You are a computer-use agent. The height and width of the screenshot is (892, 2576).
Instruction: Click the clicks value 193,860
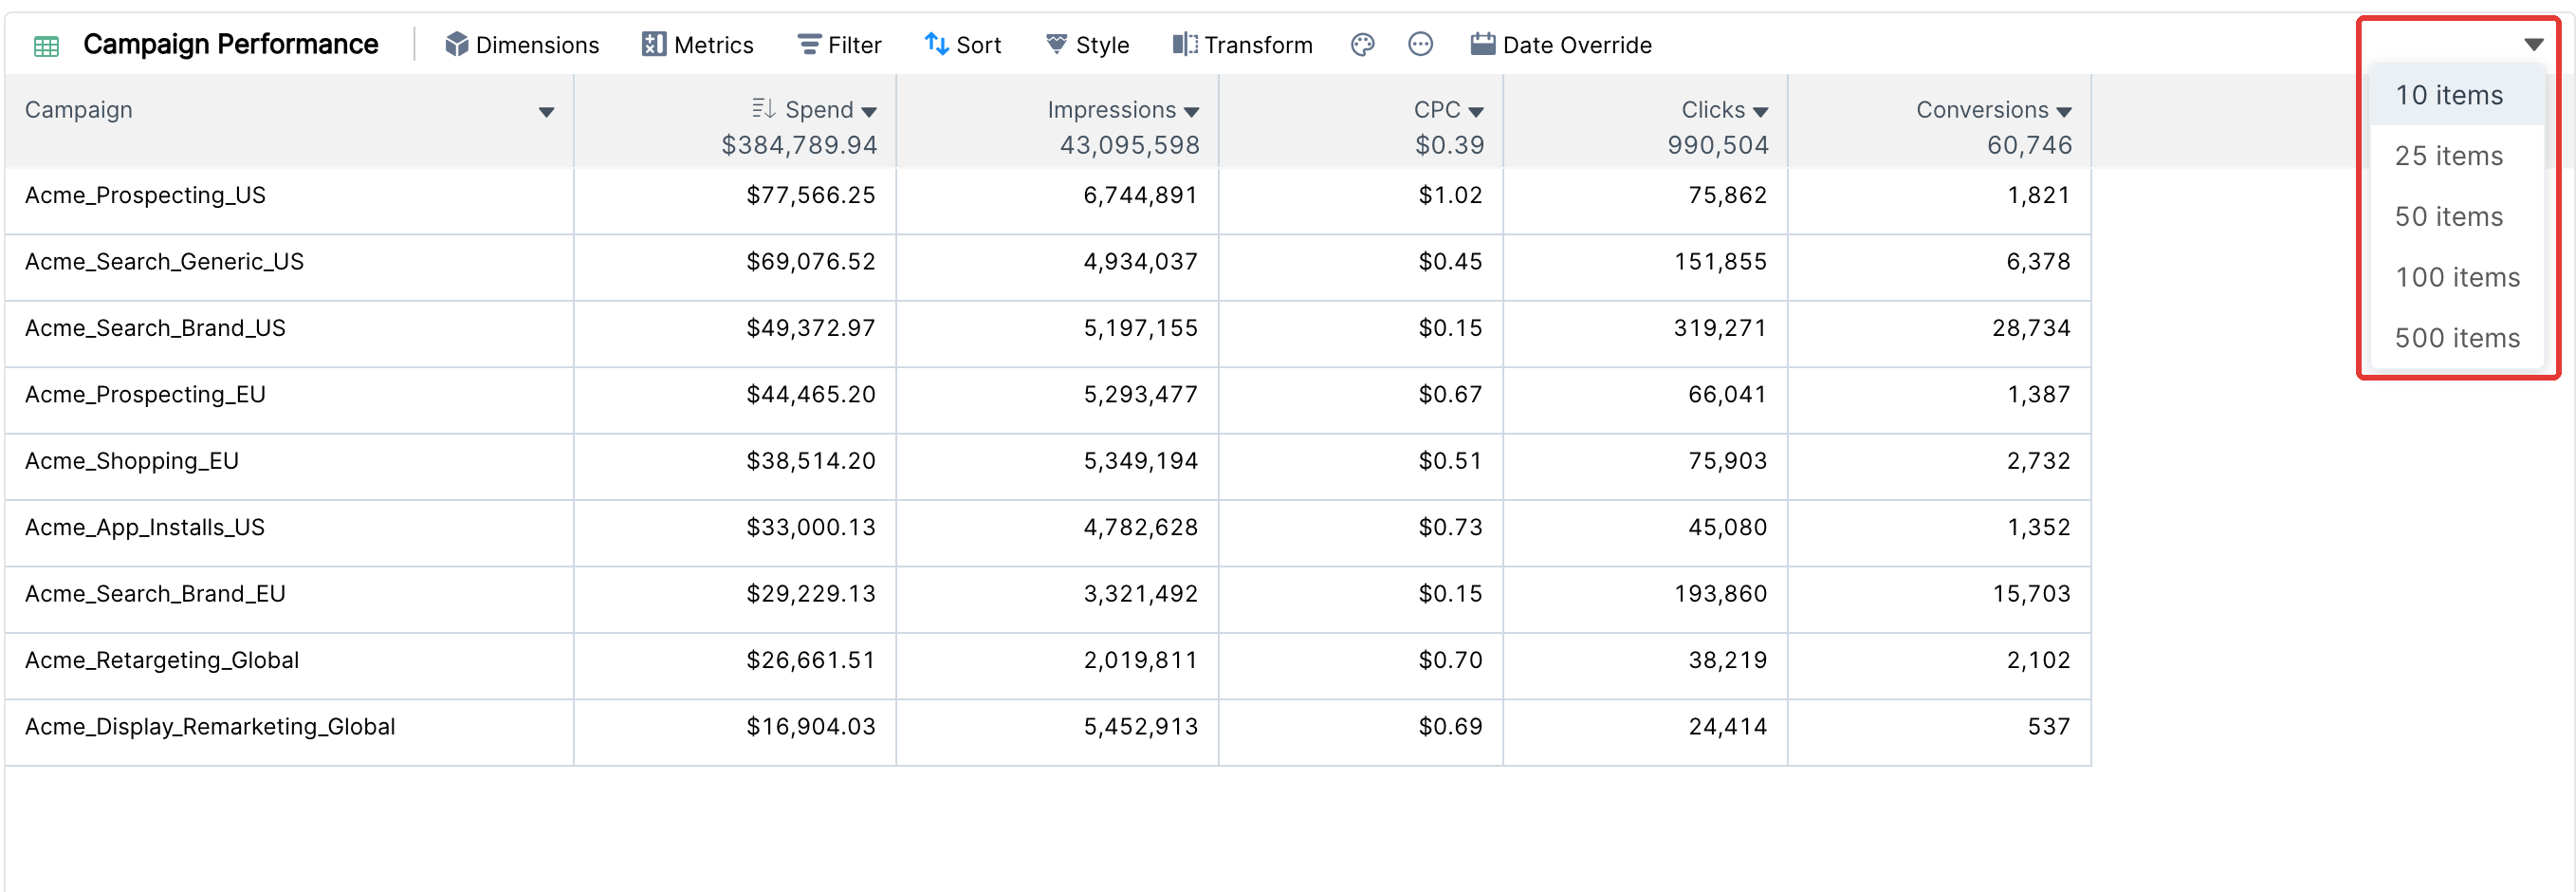(1720, 594)
